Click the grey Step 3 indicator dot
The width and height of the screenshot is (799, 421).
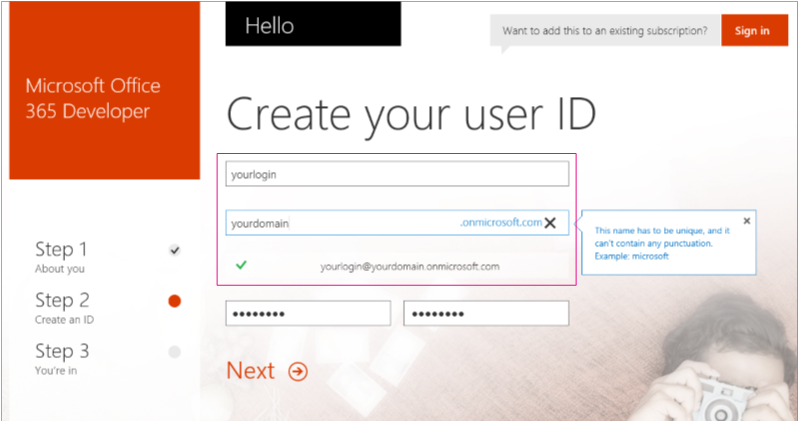pos(174,352)
